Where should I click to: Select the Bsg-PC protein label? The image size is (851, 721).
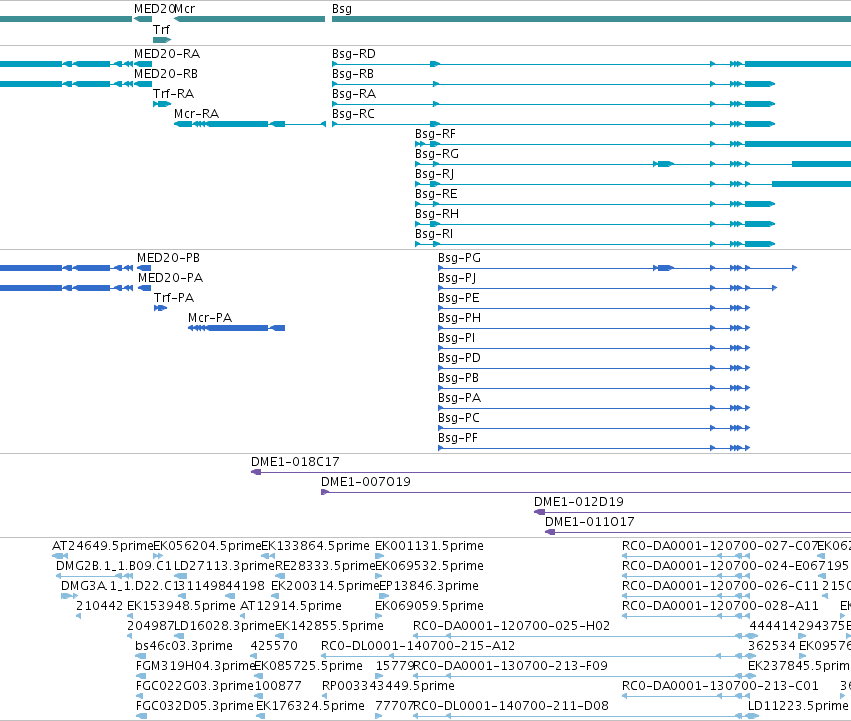[459, 419]
